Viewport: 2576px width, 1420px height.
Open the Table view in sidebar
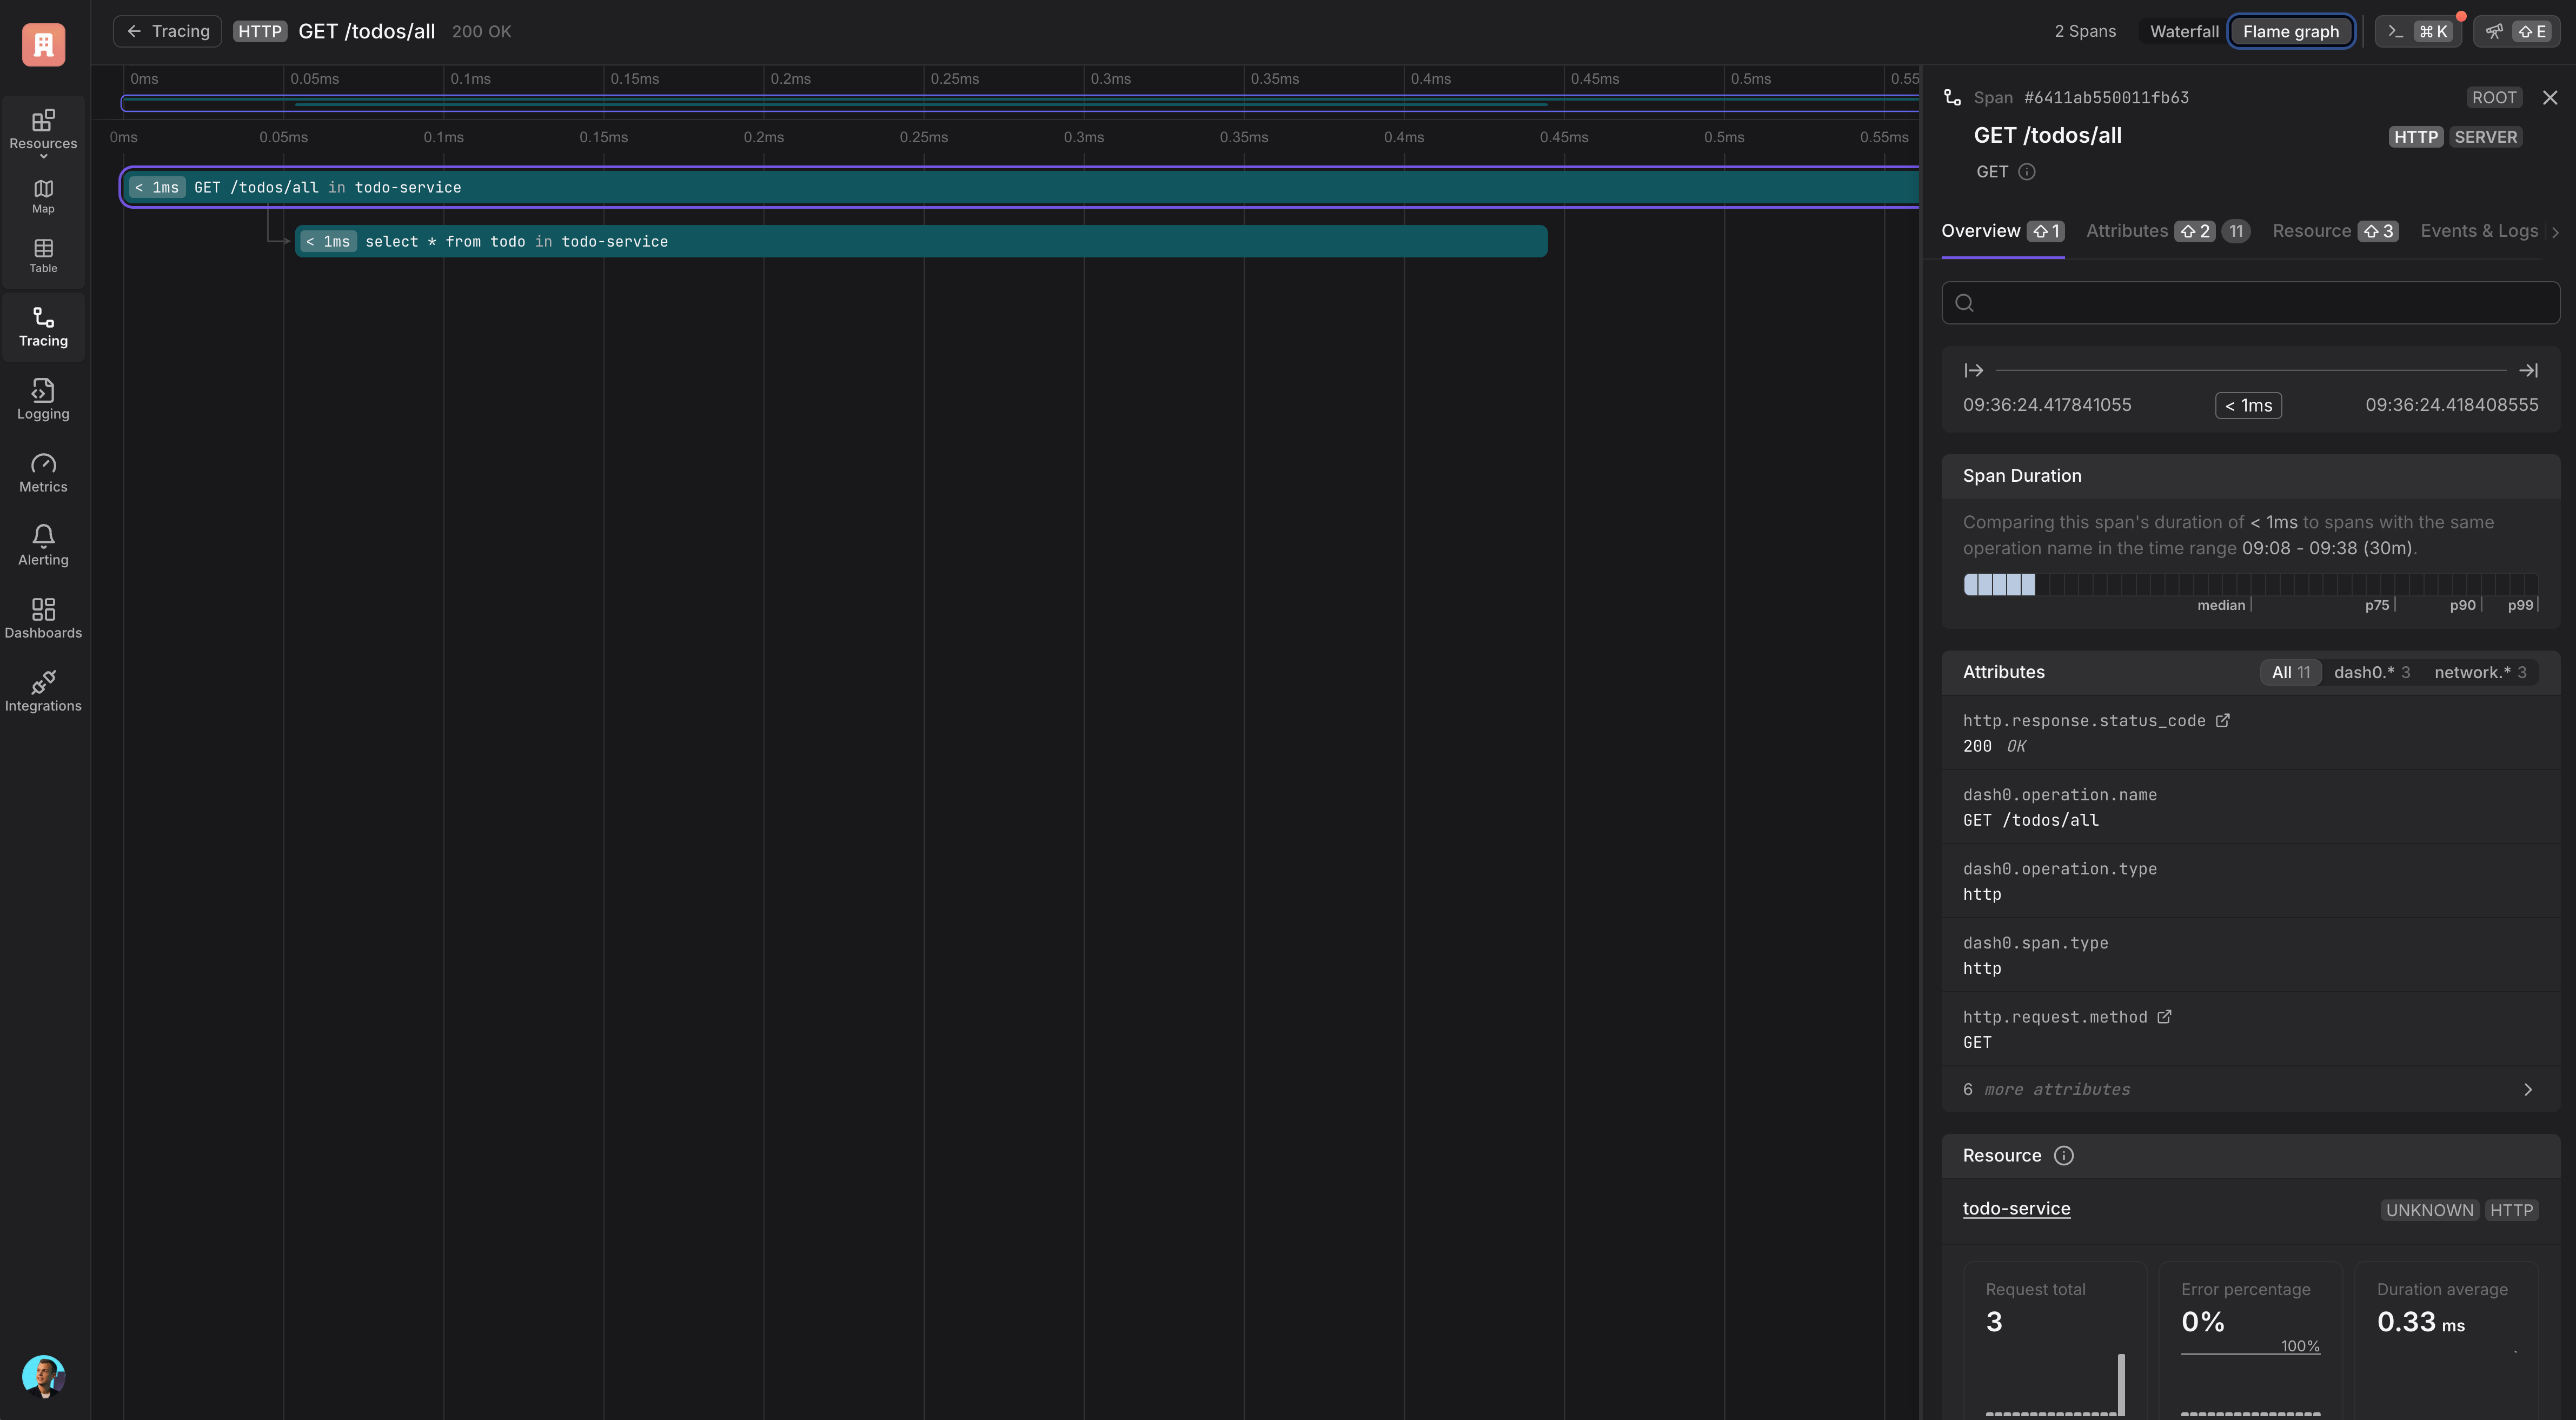(43, 255)
